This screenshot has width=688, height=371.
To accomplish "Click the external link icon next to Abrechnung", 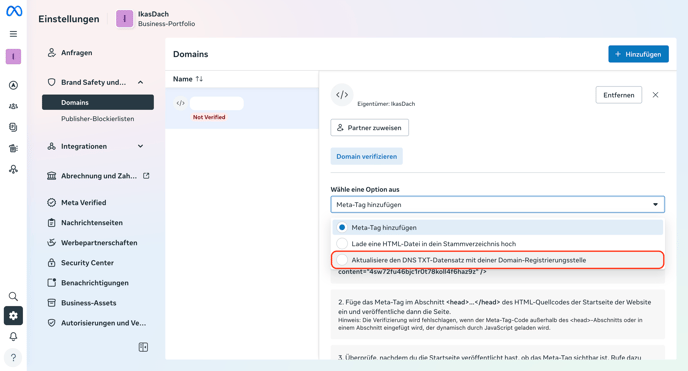I will [x=146, y=176].
